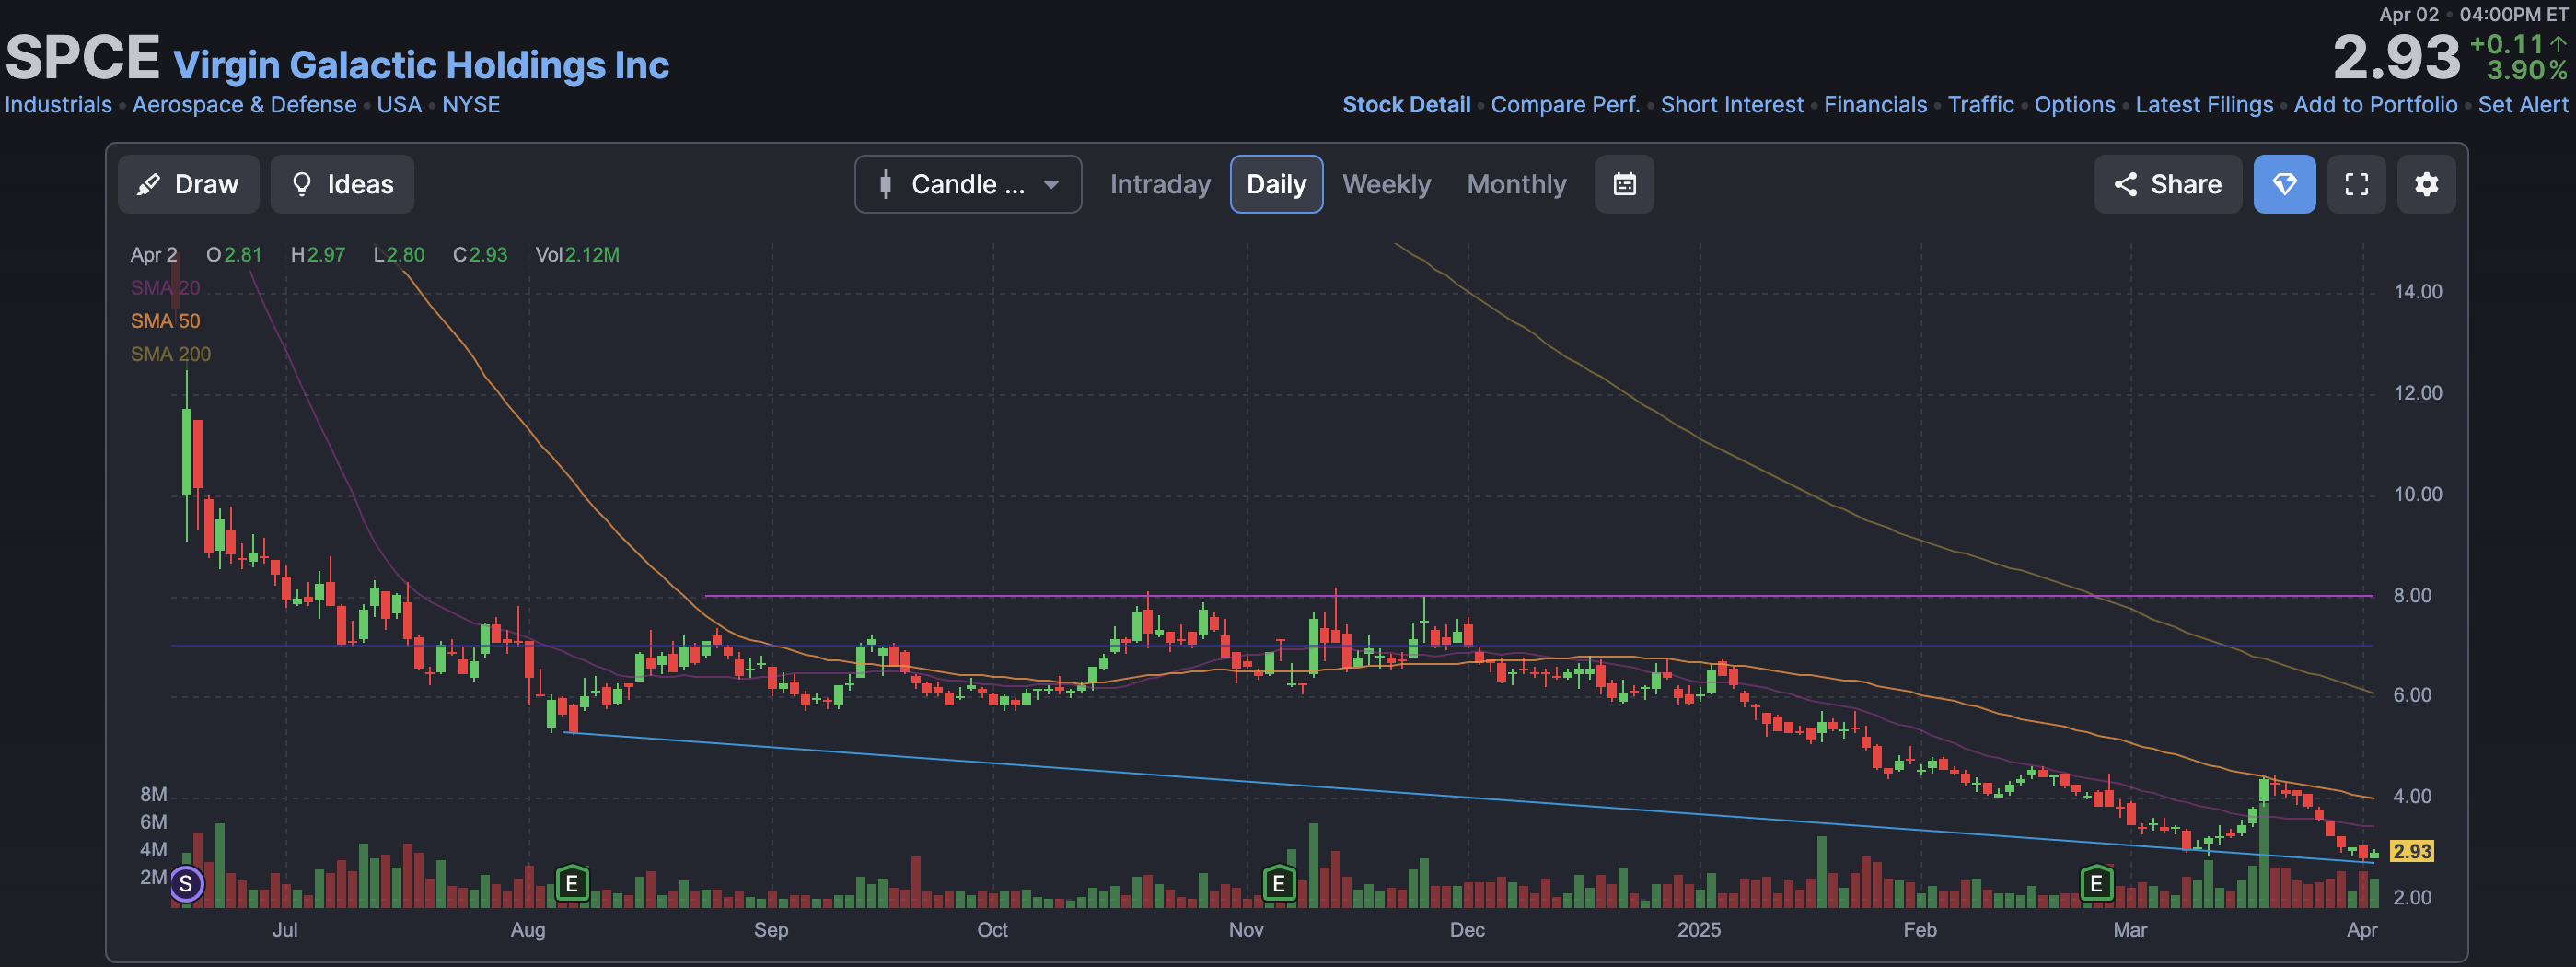Viewport: 2576px width, 967px height.
Task: Click the 2.93 current price tag on axis
Action: (2411, 851)
